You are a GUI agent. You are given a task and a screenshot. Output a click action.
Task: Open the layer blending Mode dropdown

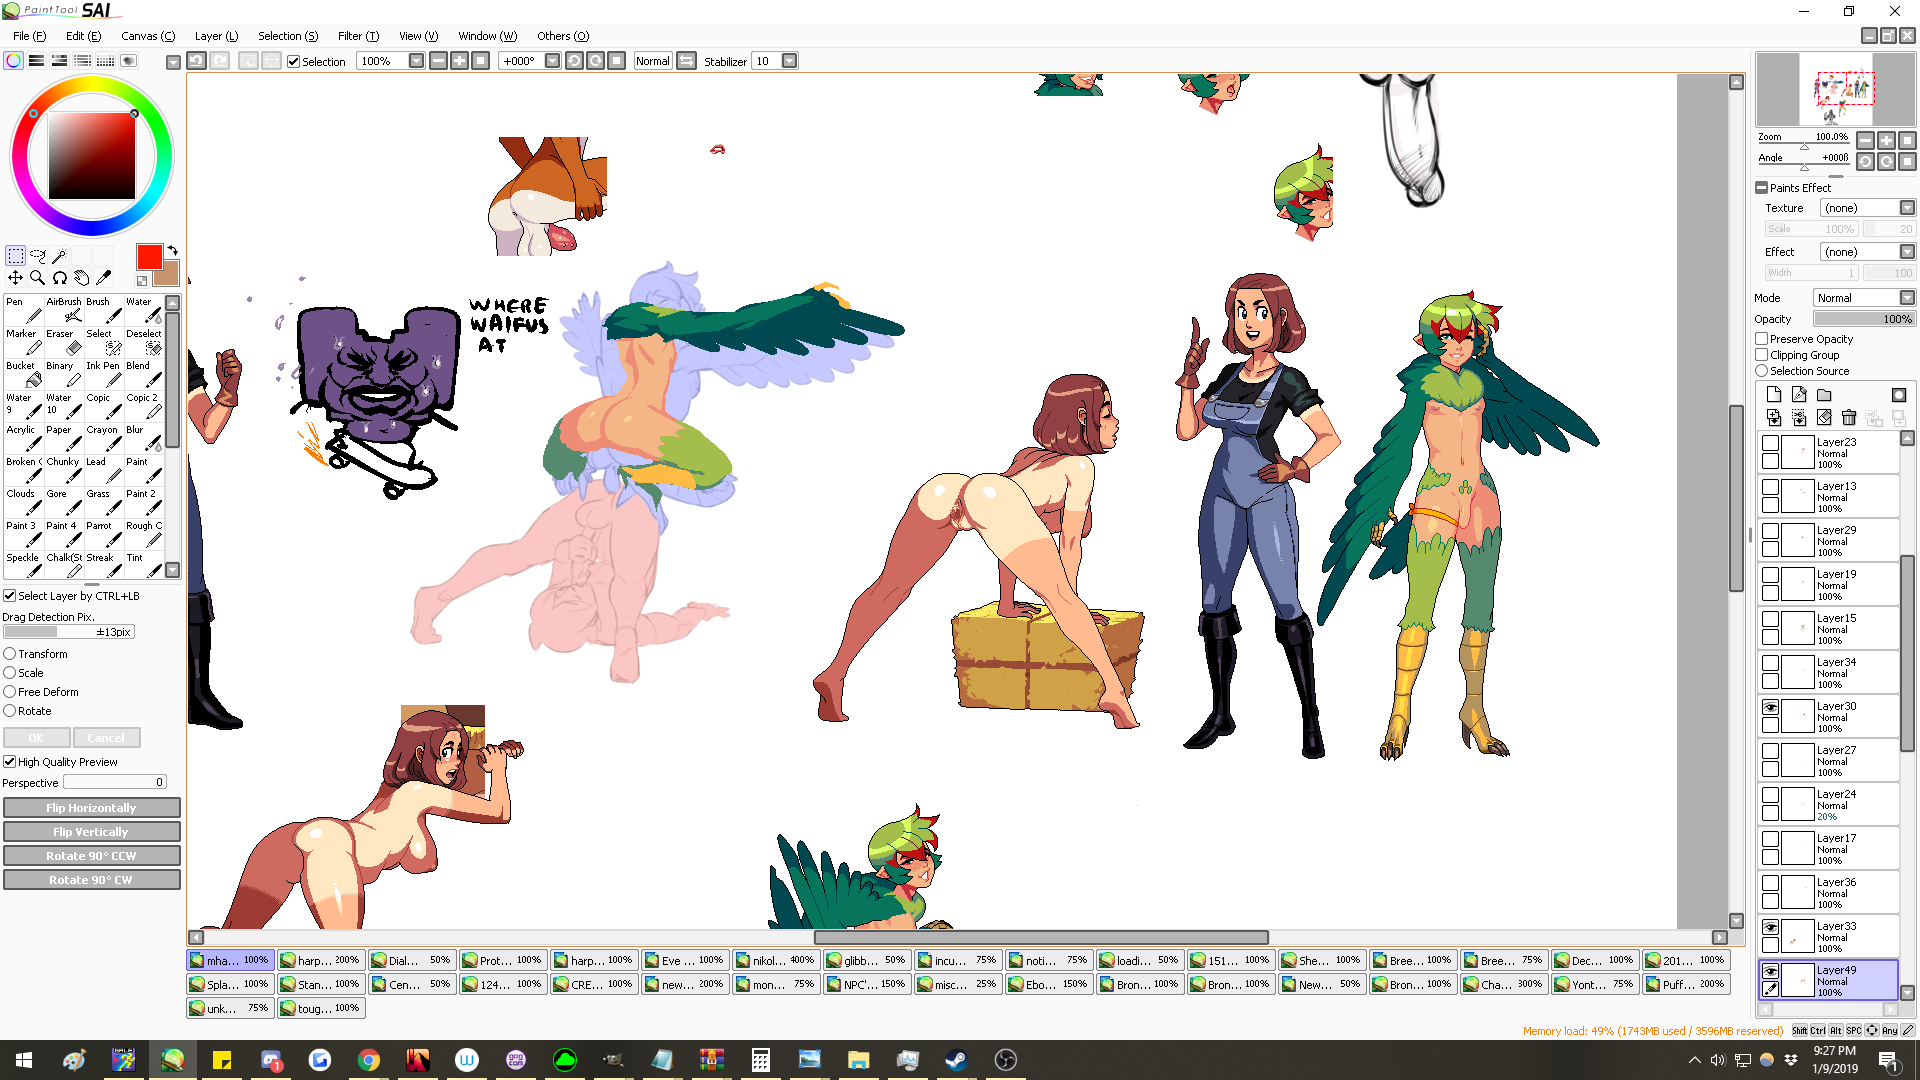[x=1906, y=298]
